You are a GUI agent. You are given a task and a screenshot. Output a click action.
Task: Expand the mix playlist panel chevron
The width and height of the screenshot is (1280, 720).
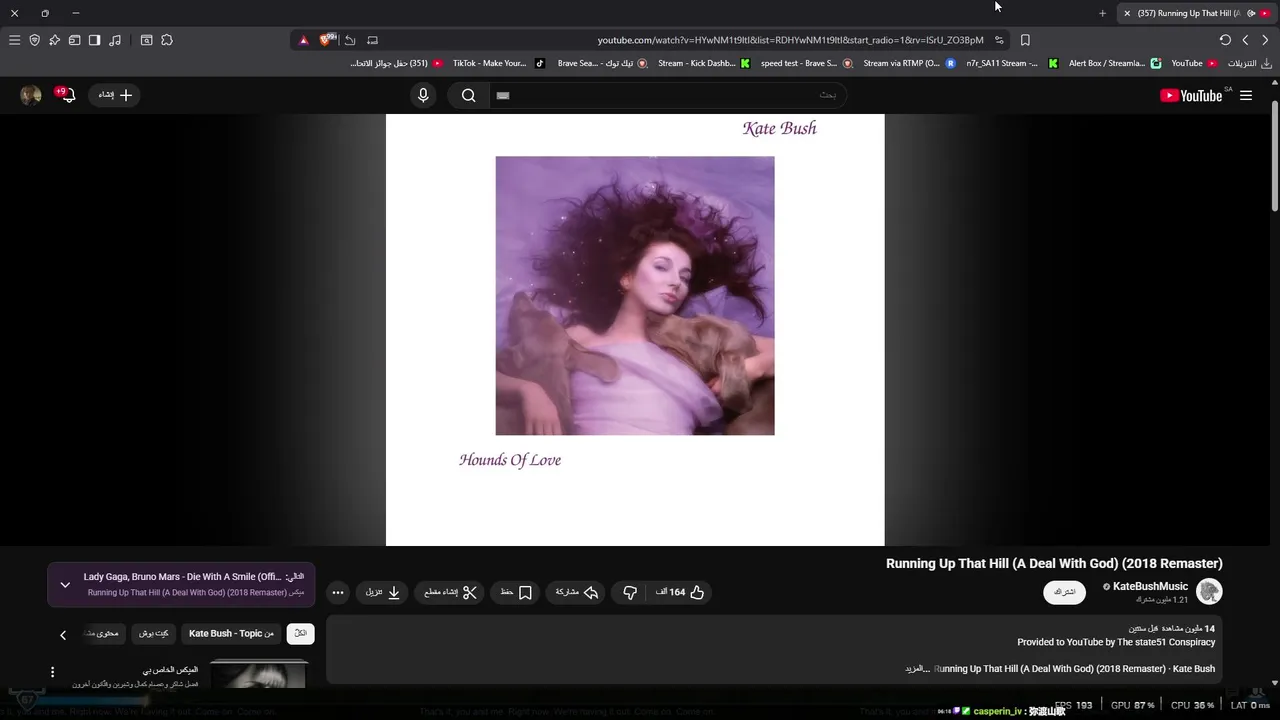point(65,585)
